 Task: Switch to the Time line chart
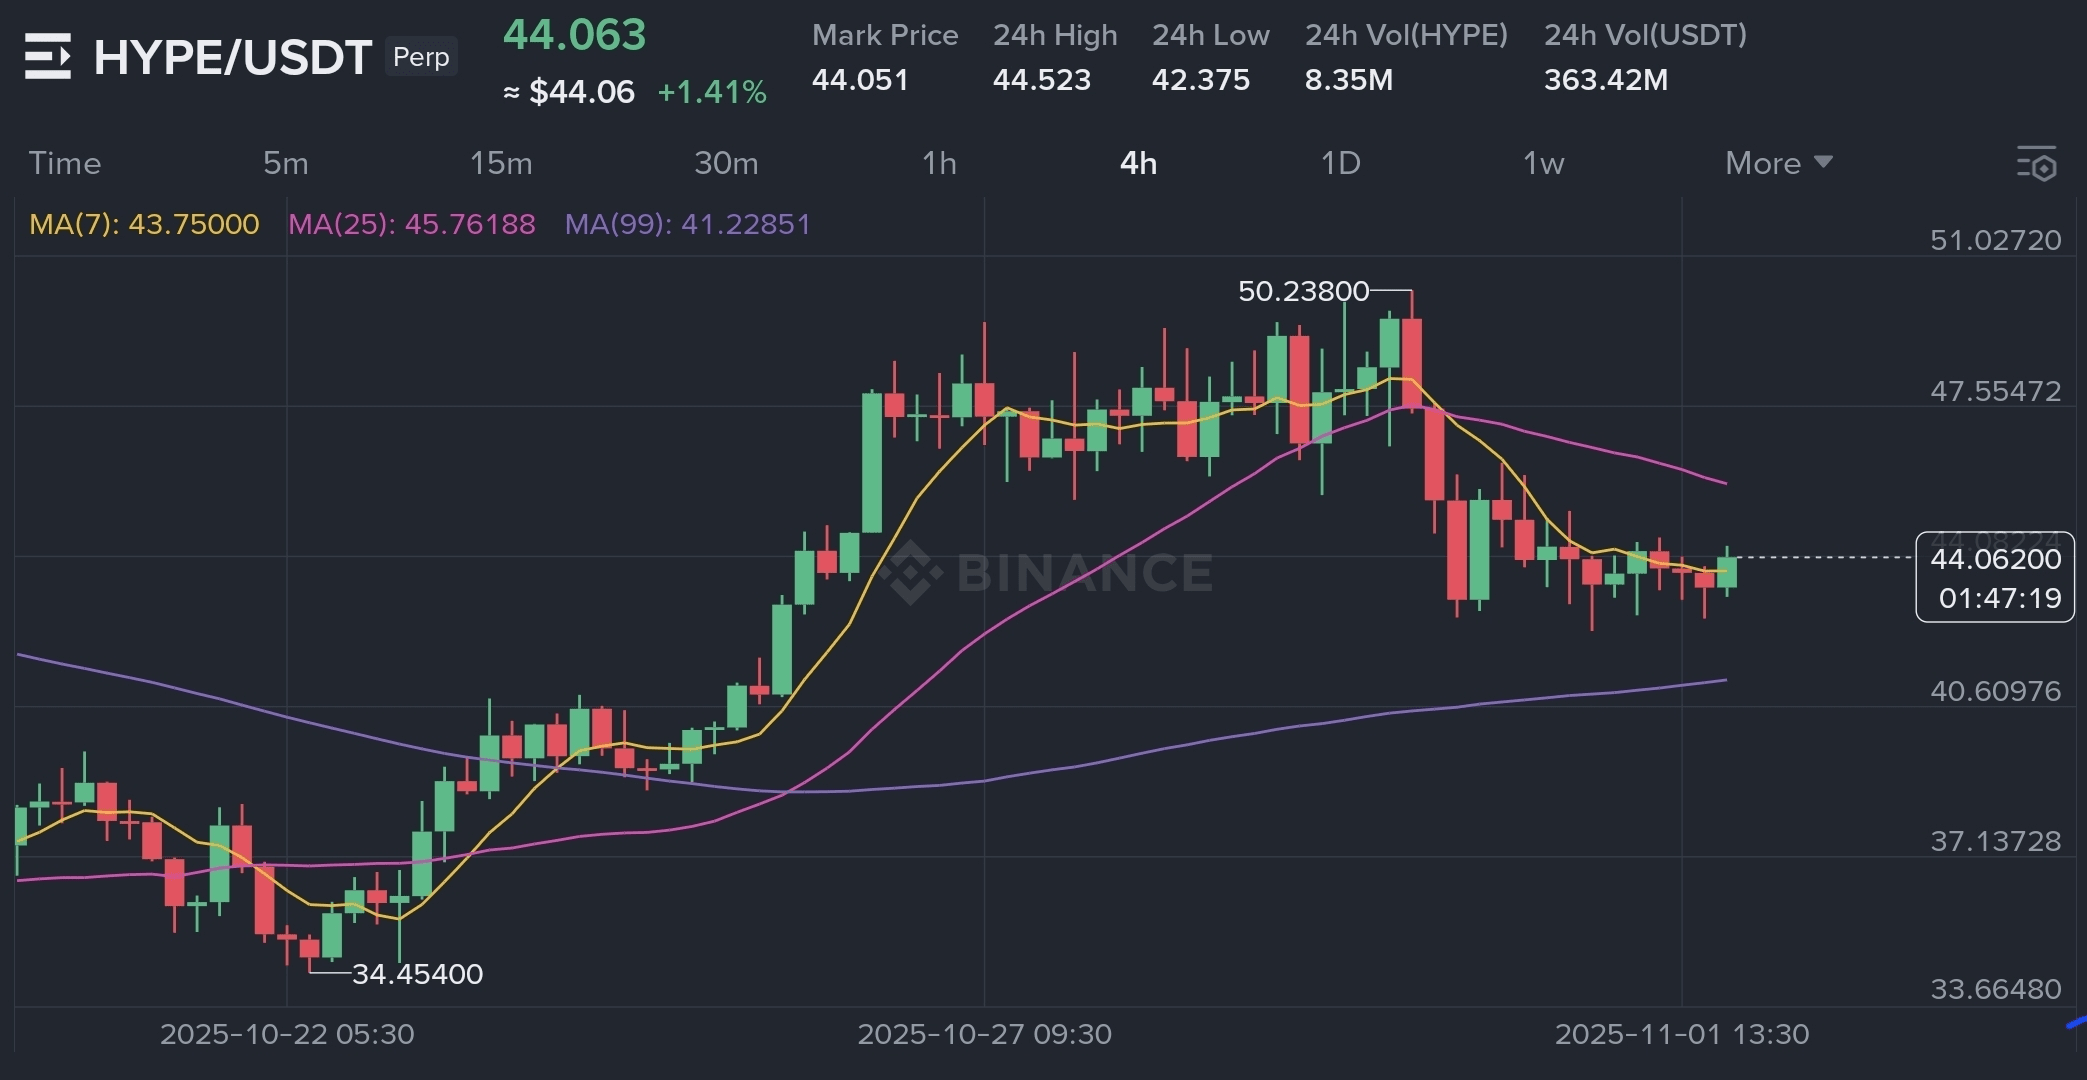pyautogui.click(x=65, y=163)
